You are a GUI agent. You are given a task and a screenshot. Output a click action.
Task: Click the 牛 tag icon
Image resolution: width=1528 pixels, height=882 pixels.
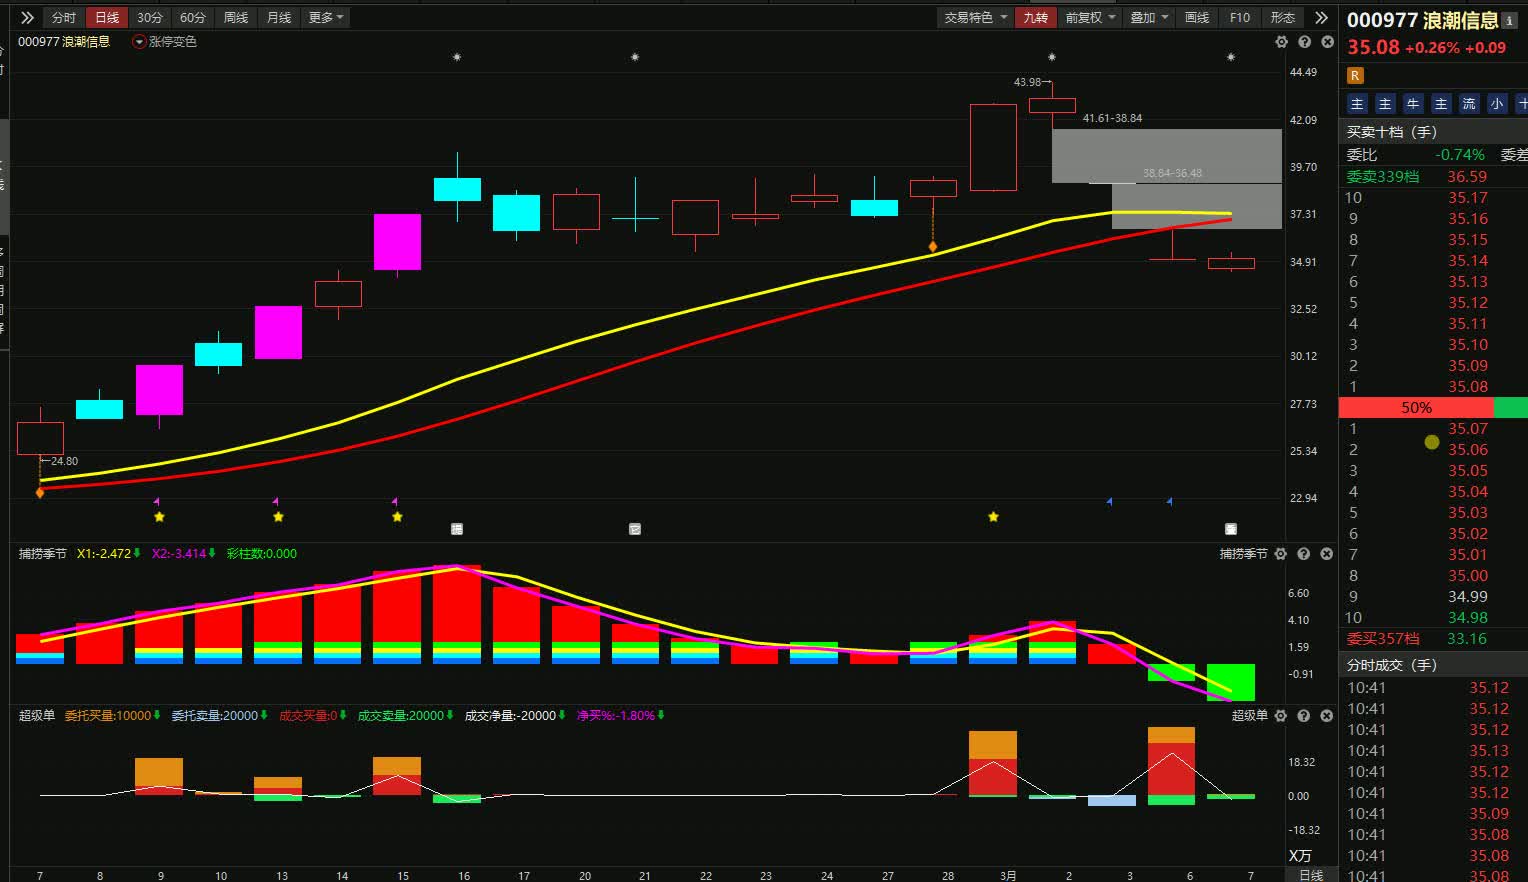click(x=1413, y=103)
